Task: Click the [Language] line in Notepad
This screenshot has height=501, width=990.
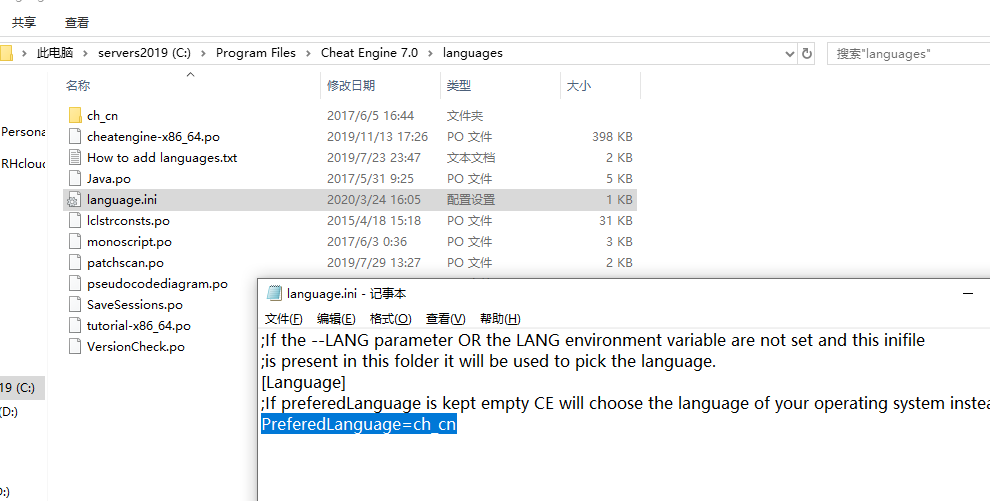Action: [303, 382]
